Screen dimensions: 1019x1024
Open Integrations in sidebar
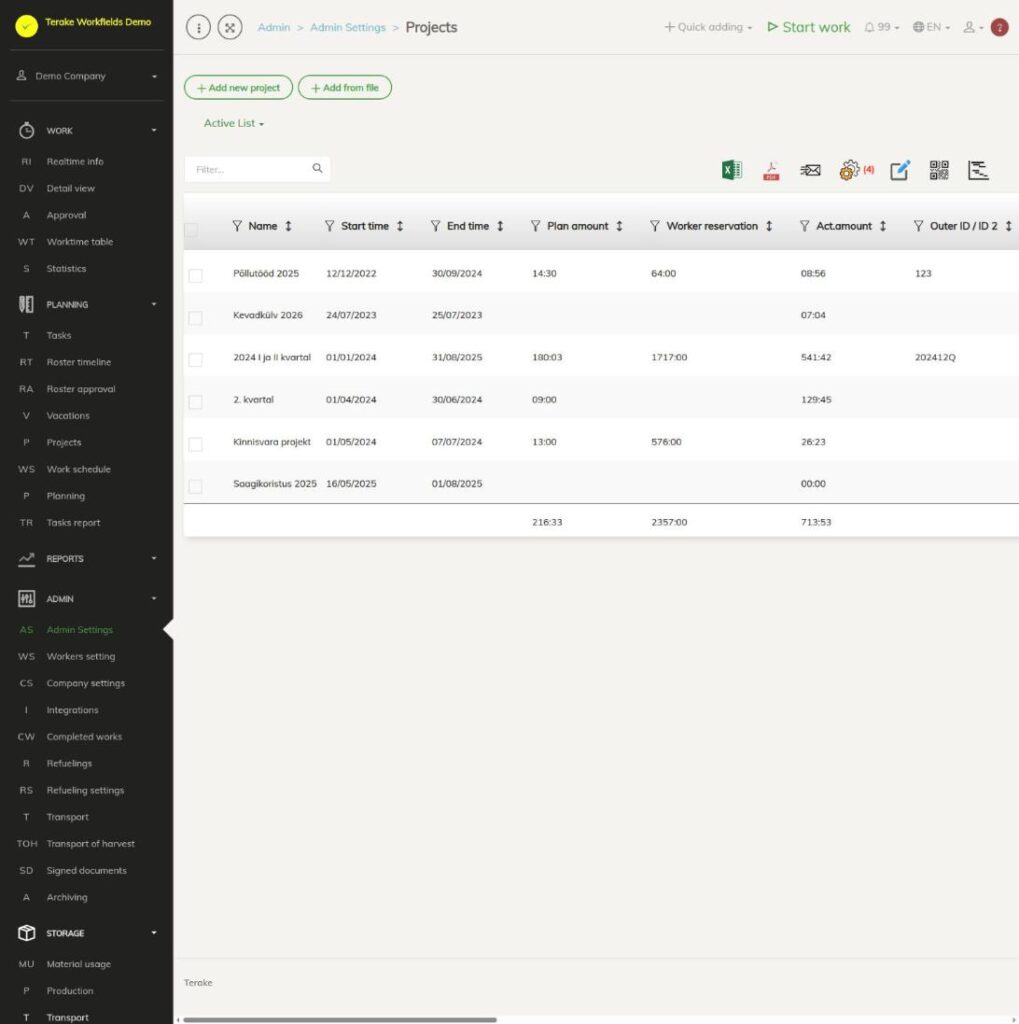(x=73, y=710)
